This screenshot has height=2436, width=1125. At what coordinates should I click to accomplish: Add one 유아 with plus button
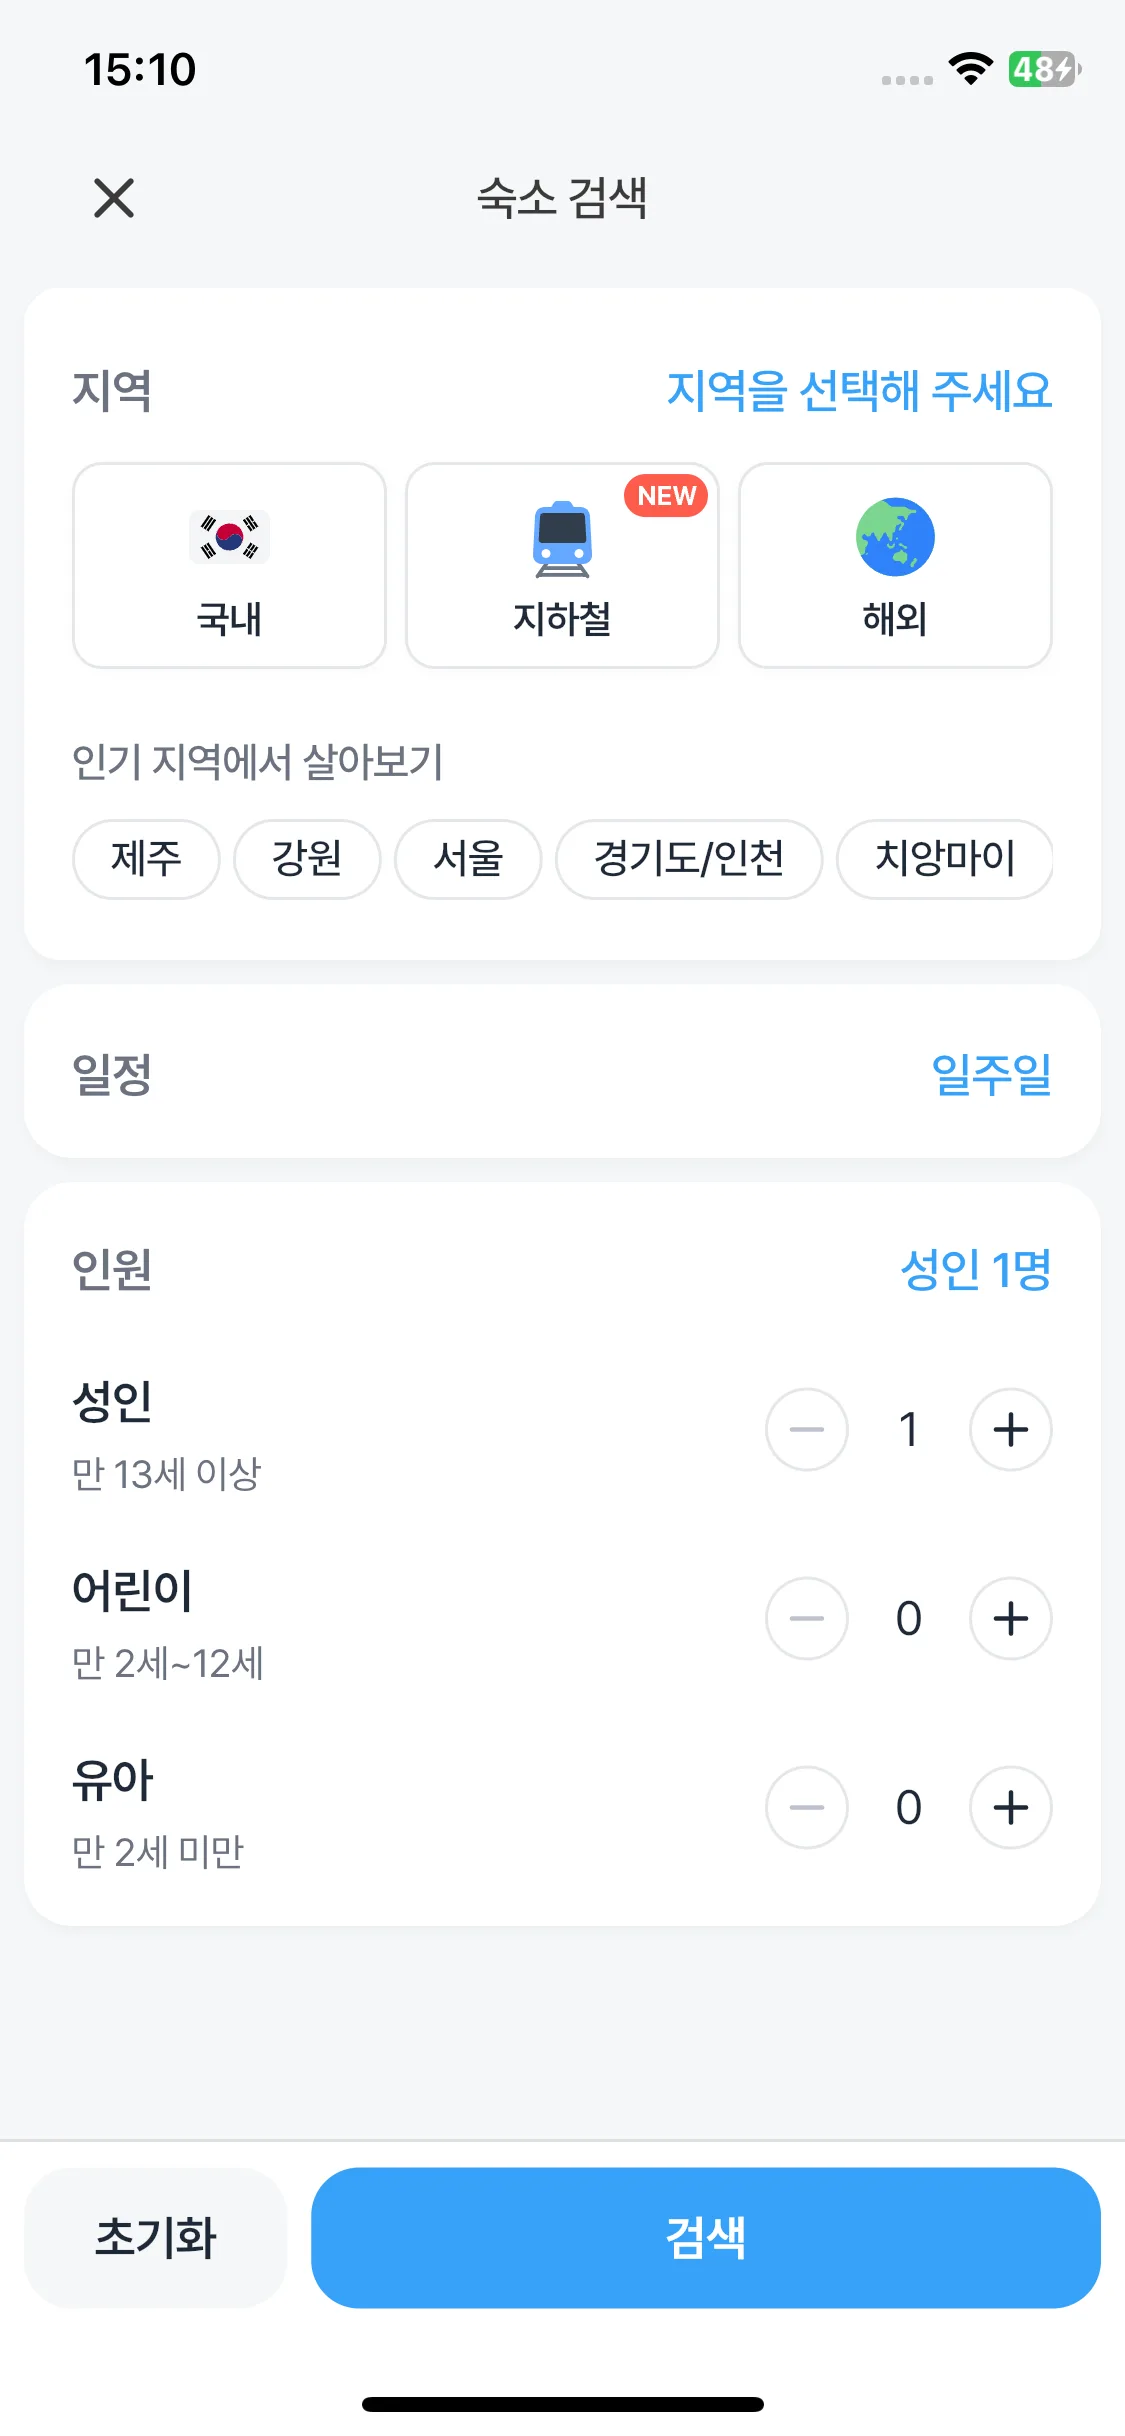(1010, 1807)
